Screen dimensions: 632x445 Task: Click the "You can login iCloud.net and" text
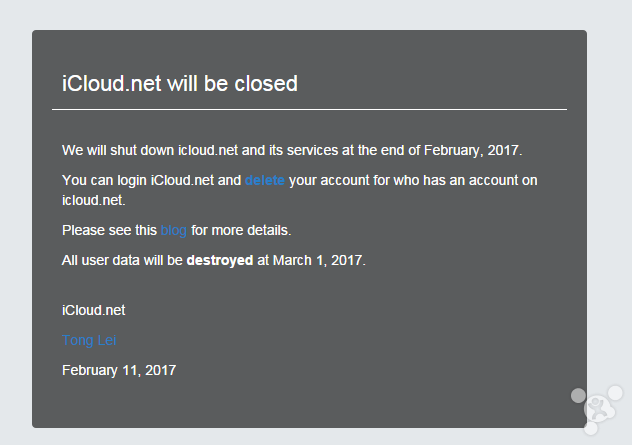pyautogui.click(x=151, y=181)
